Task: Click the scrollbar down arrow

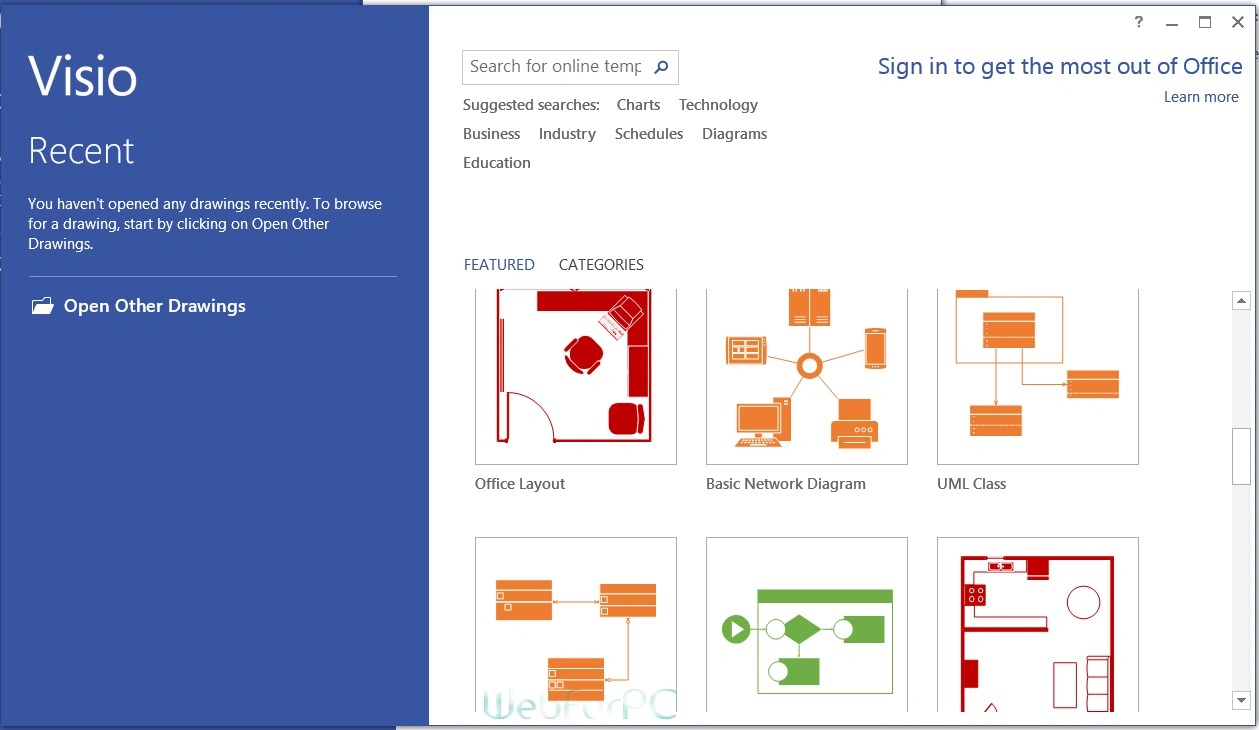Action: [1241, 700]
